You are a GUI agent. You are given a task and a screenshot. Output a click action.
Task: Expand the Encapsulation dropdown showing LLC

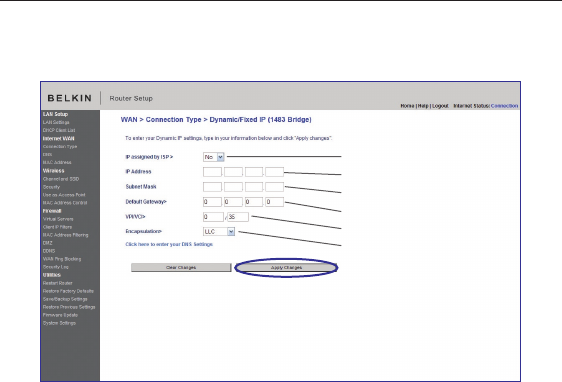[x=219, y=232]
